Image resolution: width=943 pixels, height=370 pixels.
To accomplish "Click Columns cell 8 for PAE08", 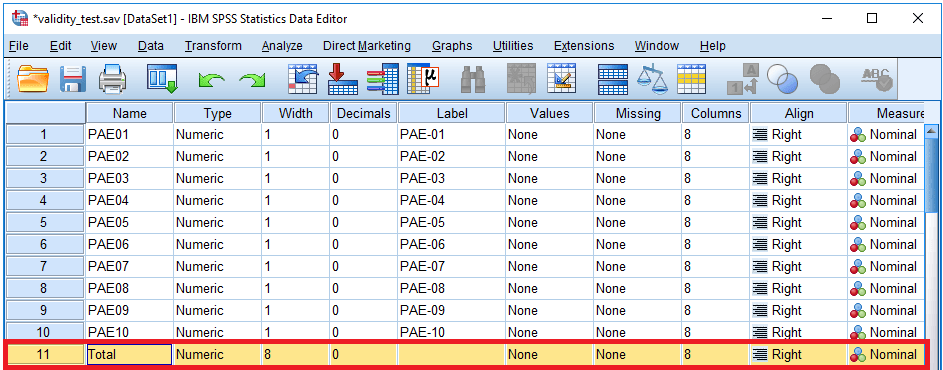I will tap(716, 288).
